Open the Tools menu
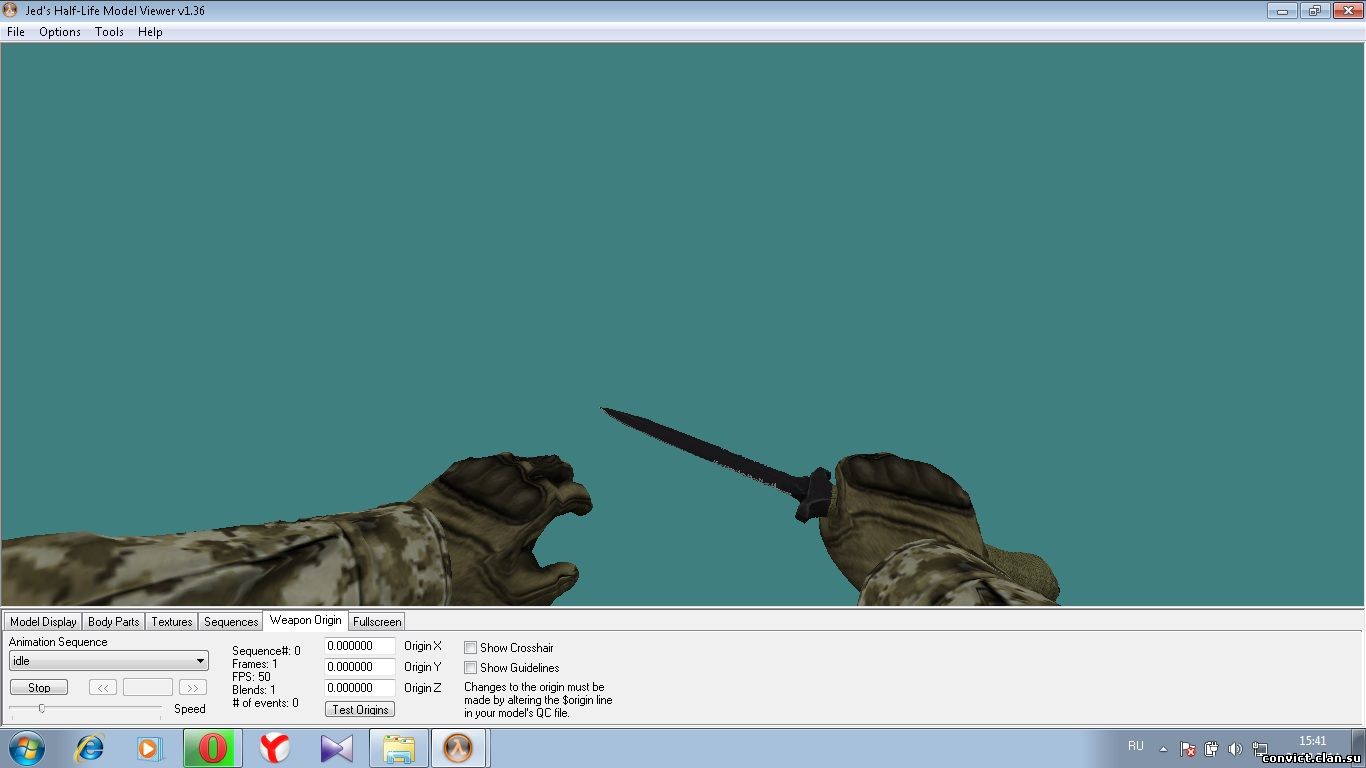This screenshot has height=768, width=1366. [x=109, y=32]
